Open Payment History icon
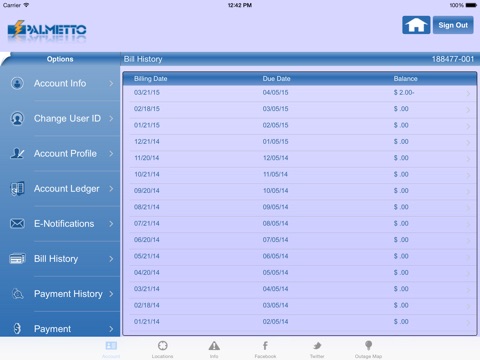This screenshot has width=480, height=360. (17, 294)
